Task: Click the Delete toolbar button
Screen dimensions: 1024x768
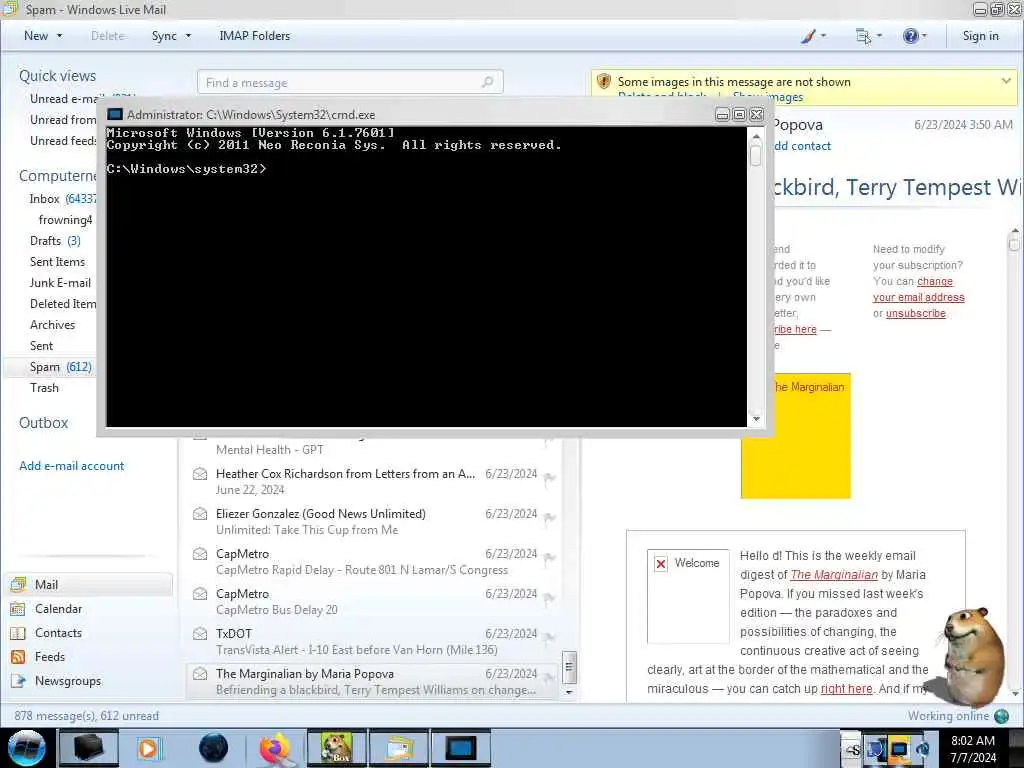Action: coord(108,36)
